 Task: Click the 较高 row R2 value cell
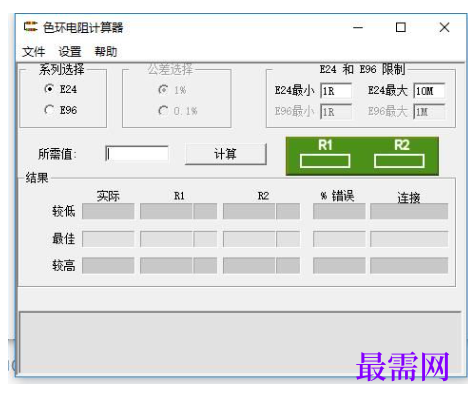(x=249, y=266)
